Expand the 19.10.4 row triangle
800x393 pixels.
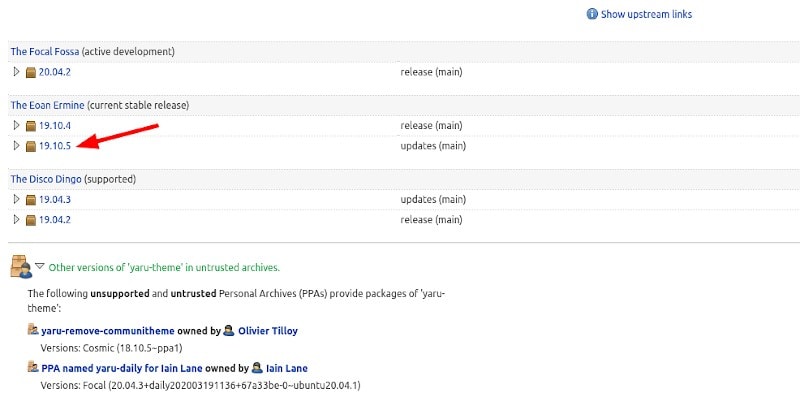[16, 125]
